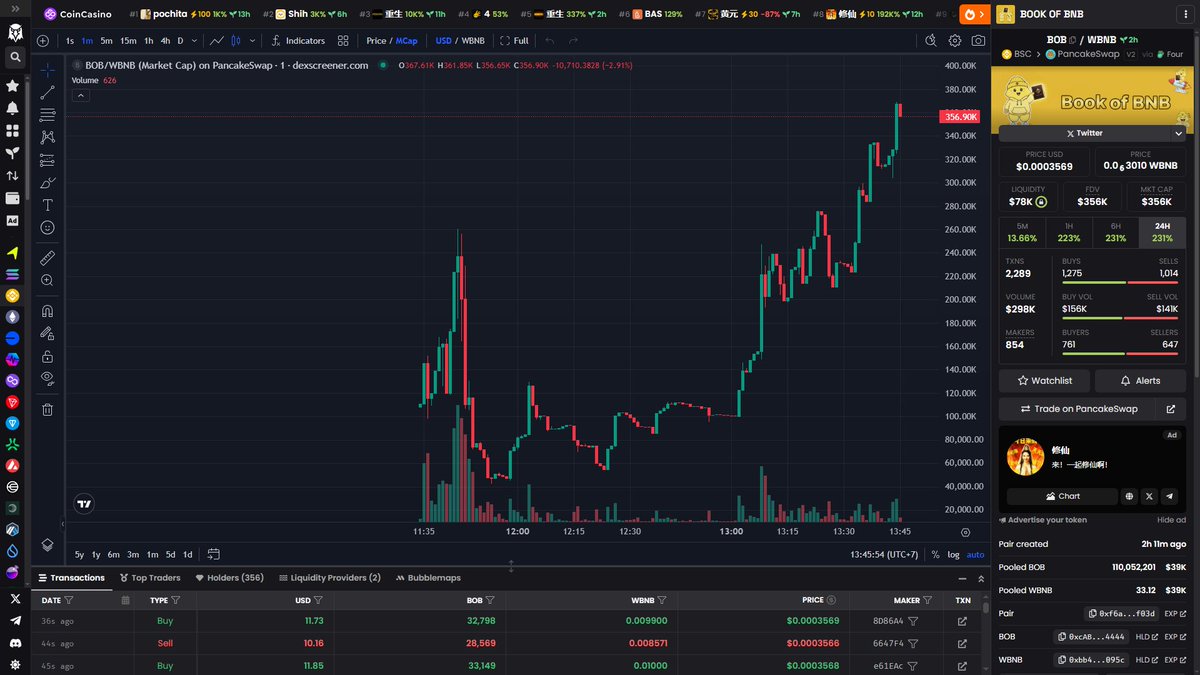Collapse the indicator legend chevron
The image size is (1200, 675).
(x=81, y=96)
